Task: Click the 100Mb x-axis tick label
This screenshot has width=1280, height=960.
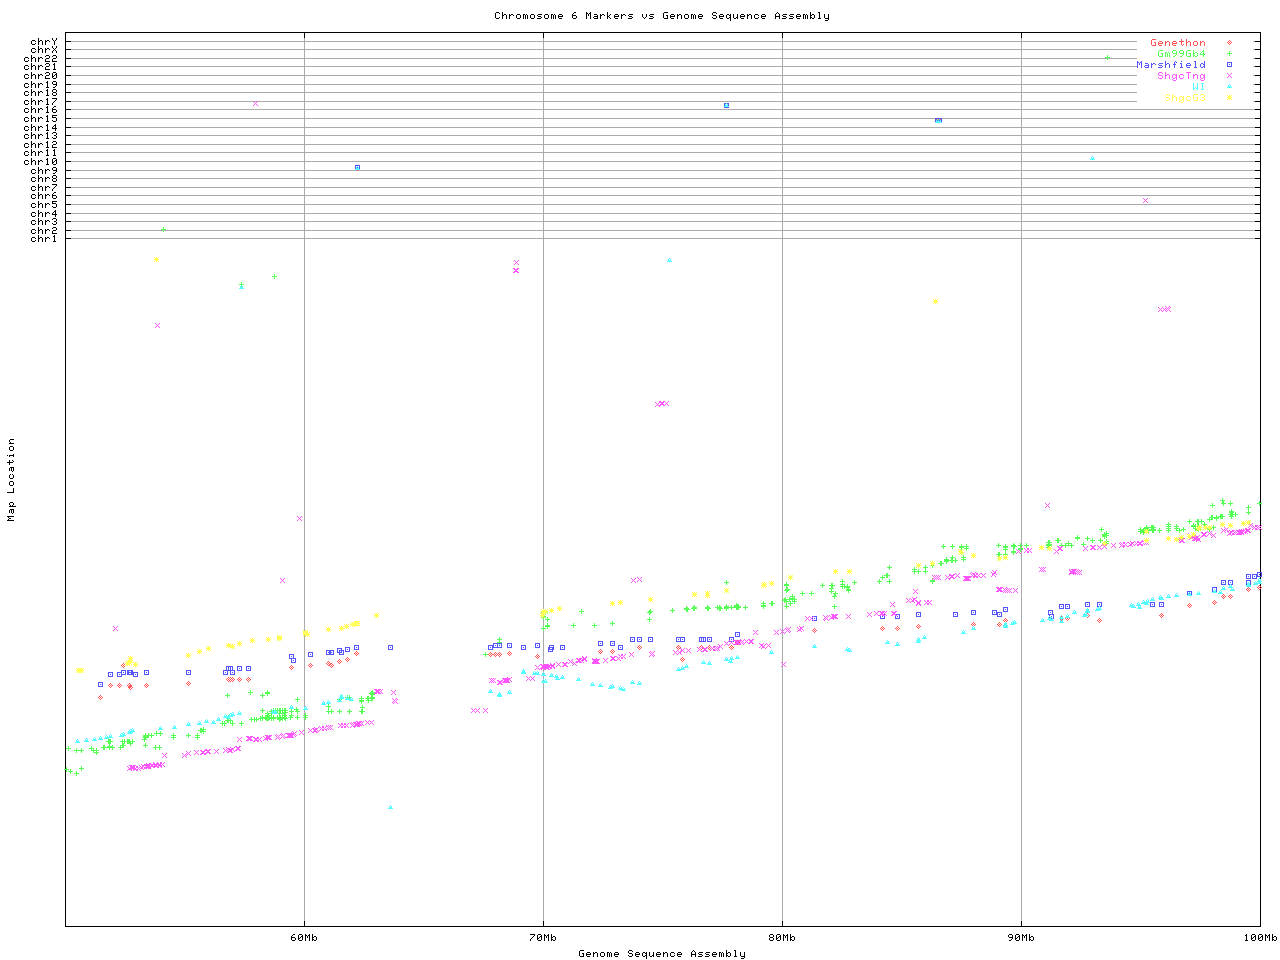Action: [x=1259, y=938]
